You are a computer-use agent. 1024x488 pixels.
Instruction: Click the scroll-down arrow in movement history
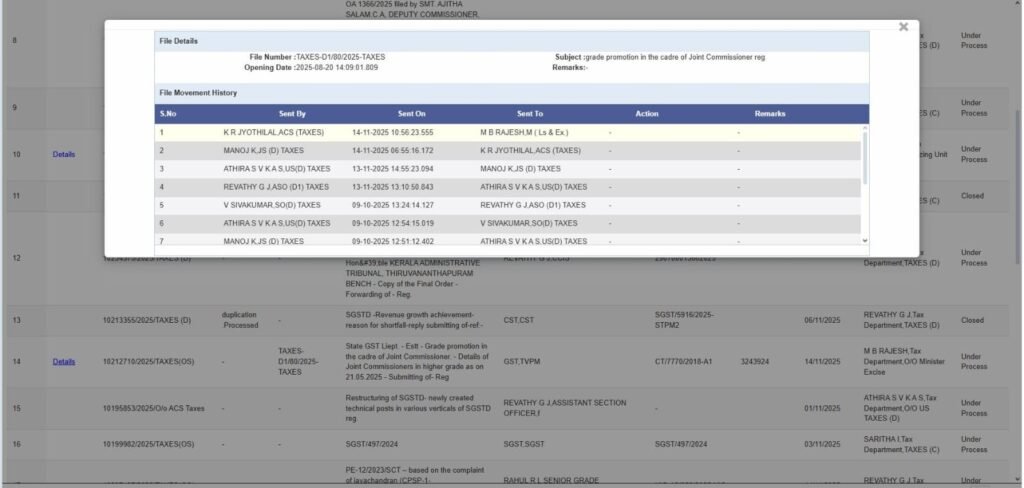click(865, 240)
